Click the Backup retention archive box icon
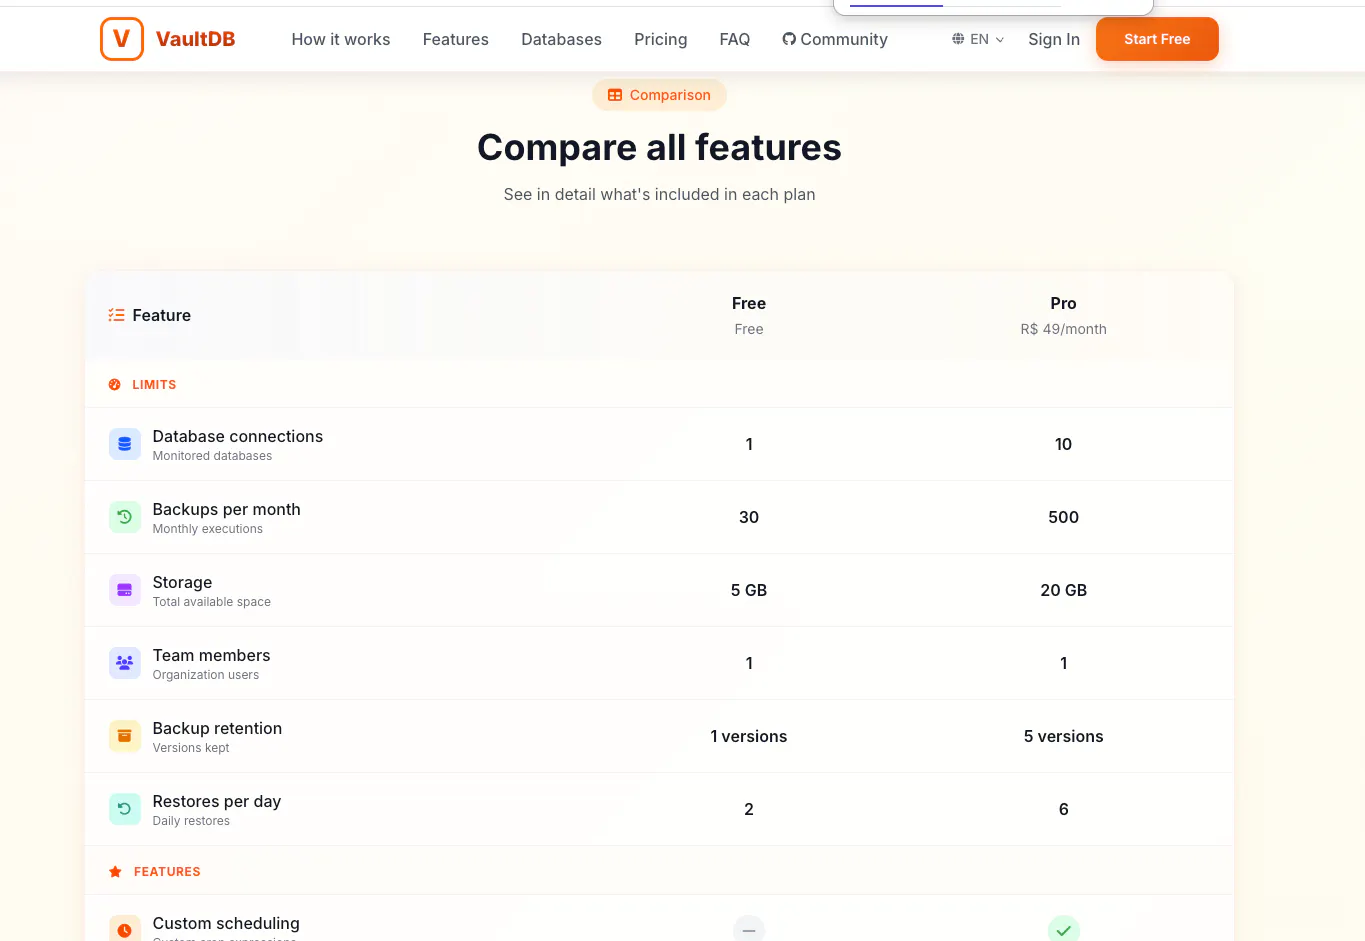The image size is (1365, 941). tap(125, 736)
